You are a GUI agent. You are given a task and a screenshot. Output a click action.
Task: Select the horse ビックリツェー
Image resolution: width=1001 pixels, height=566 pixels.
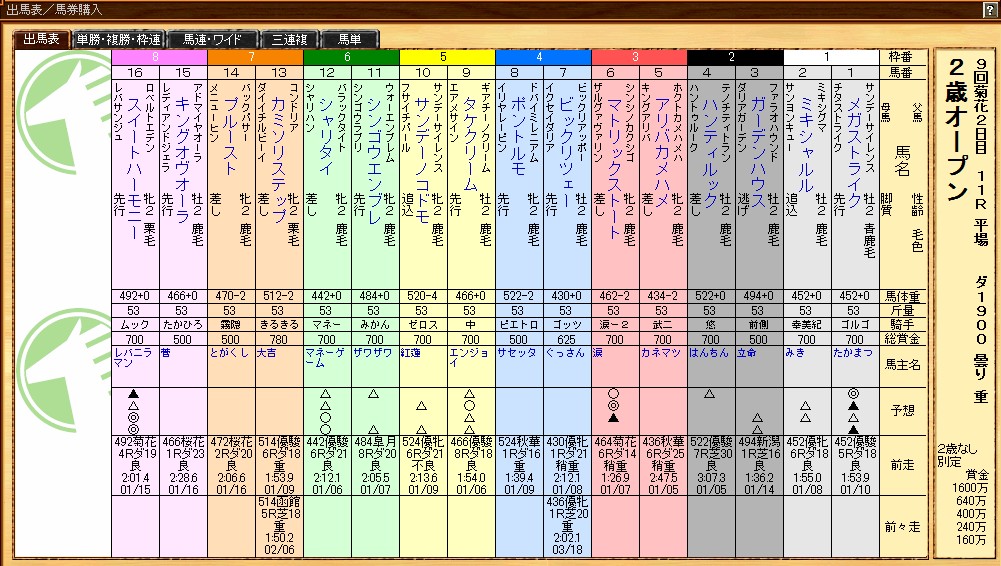(x=567, y=151)
